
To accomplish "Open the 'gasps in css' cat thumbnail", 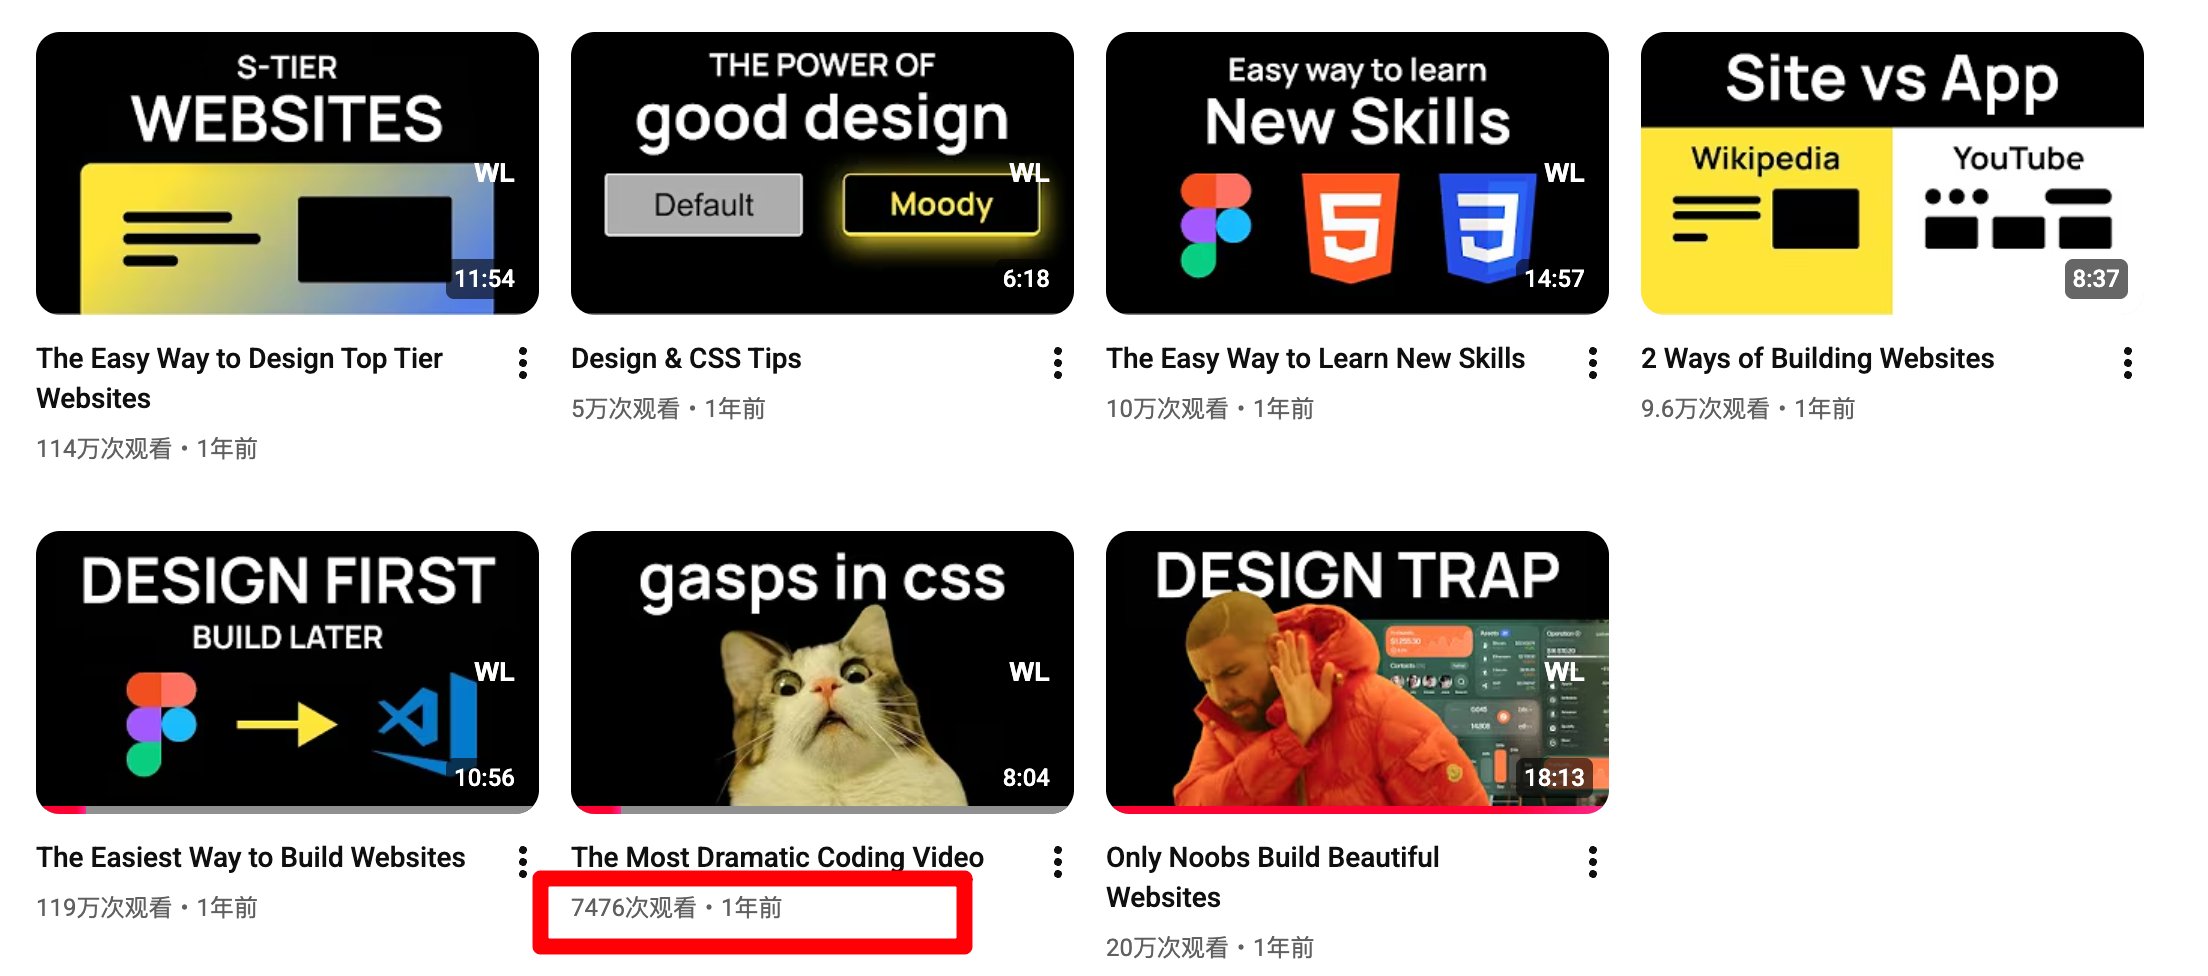I will pos(822,672).
